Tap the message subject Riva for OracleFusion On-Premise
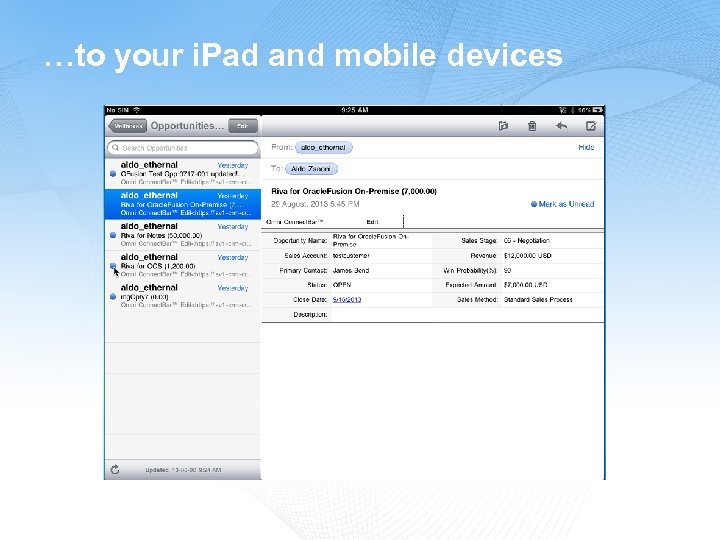This screenshot has width=720, height=540. [x=354, y=191]
